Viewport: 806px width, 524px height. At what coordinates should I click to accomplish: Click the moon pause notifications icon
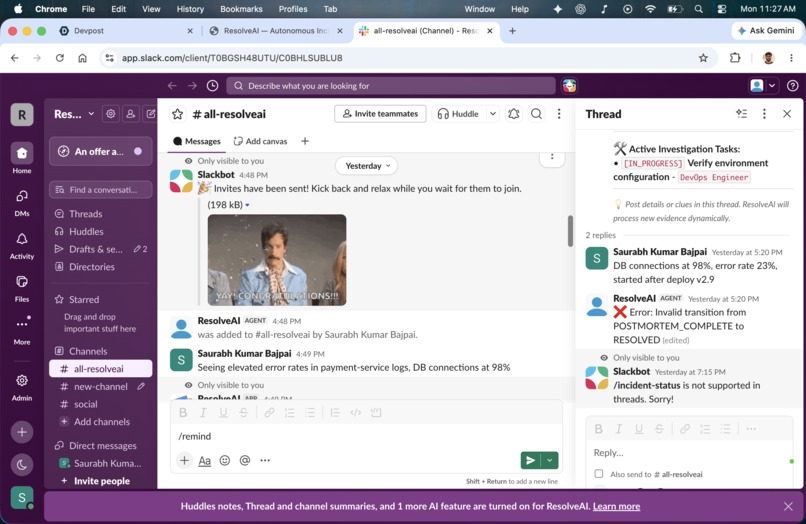point(22,465)
